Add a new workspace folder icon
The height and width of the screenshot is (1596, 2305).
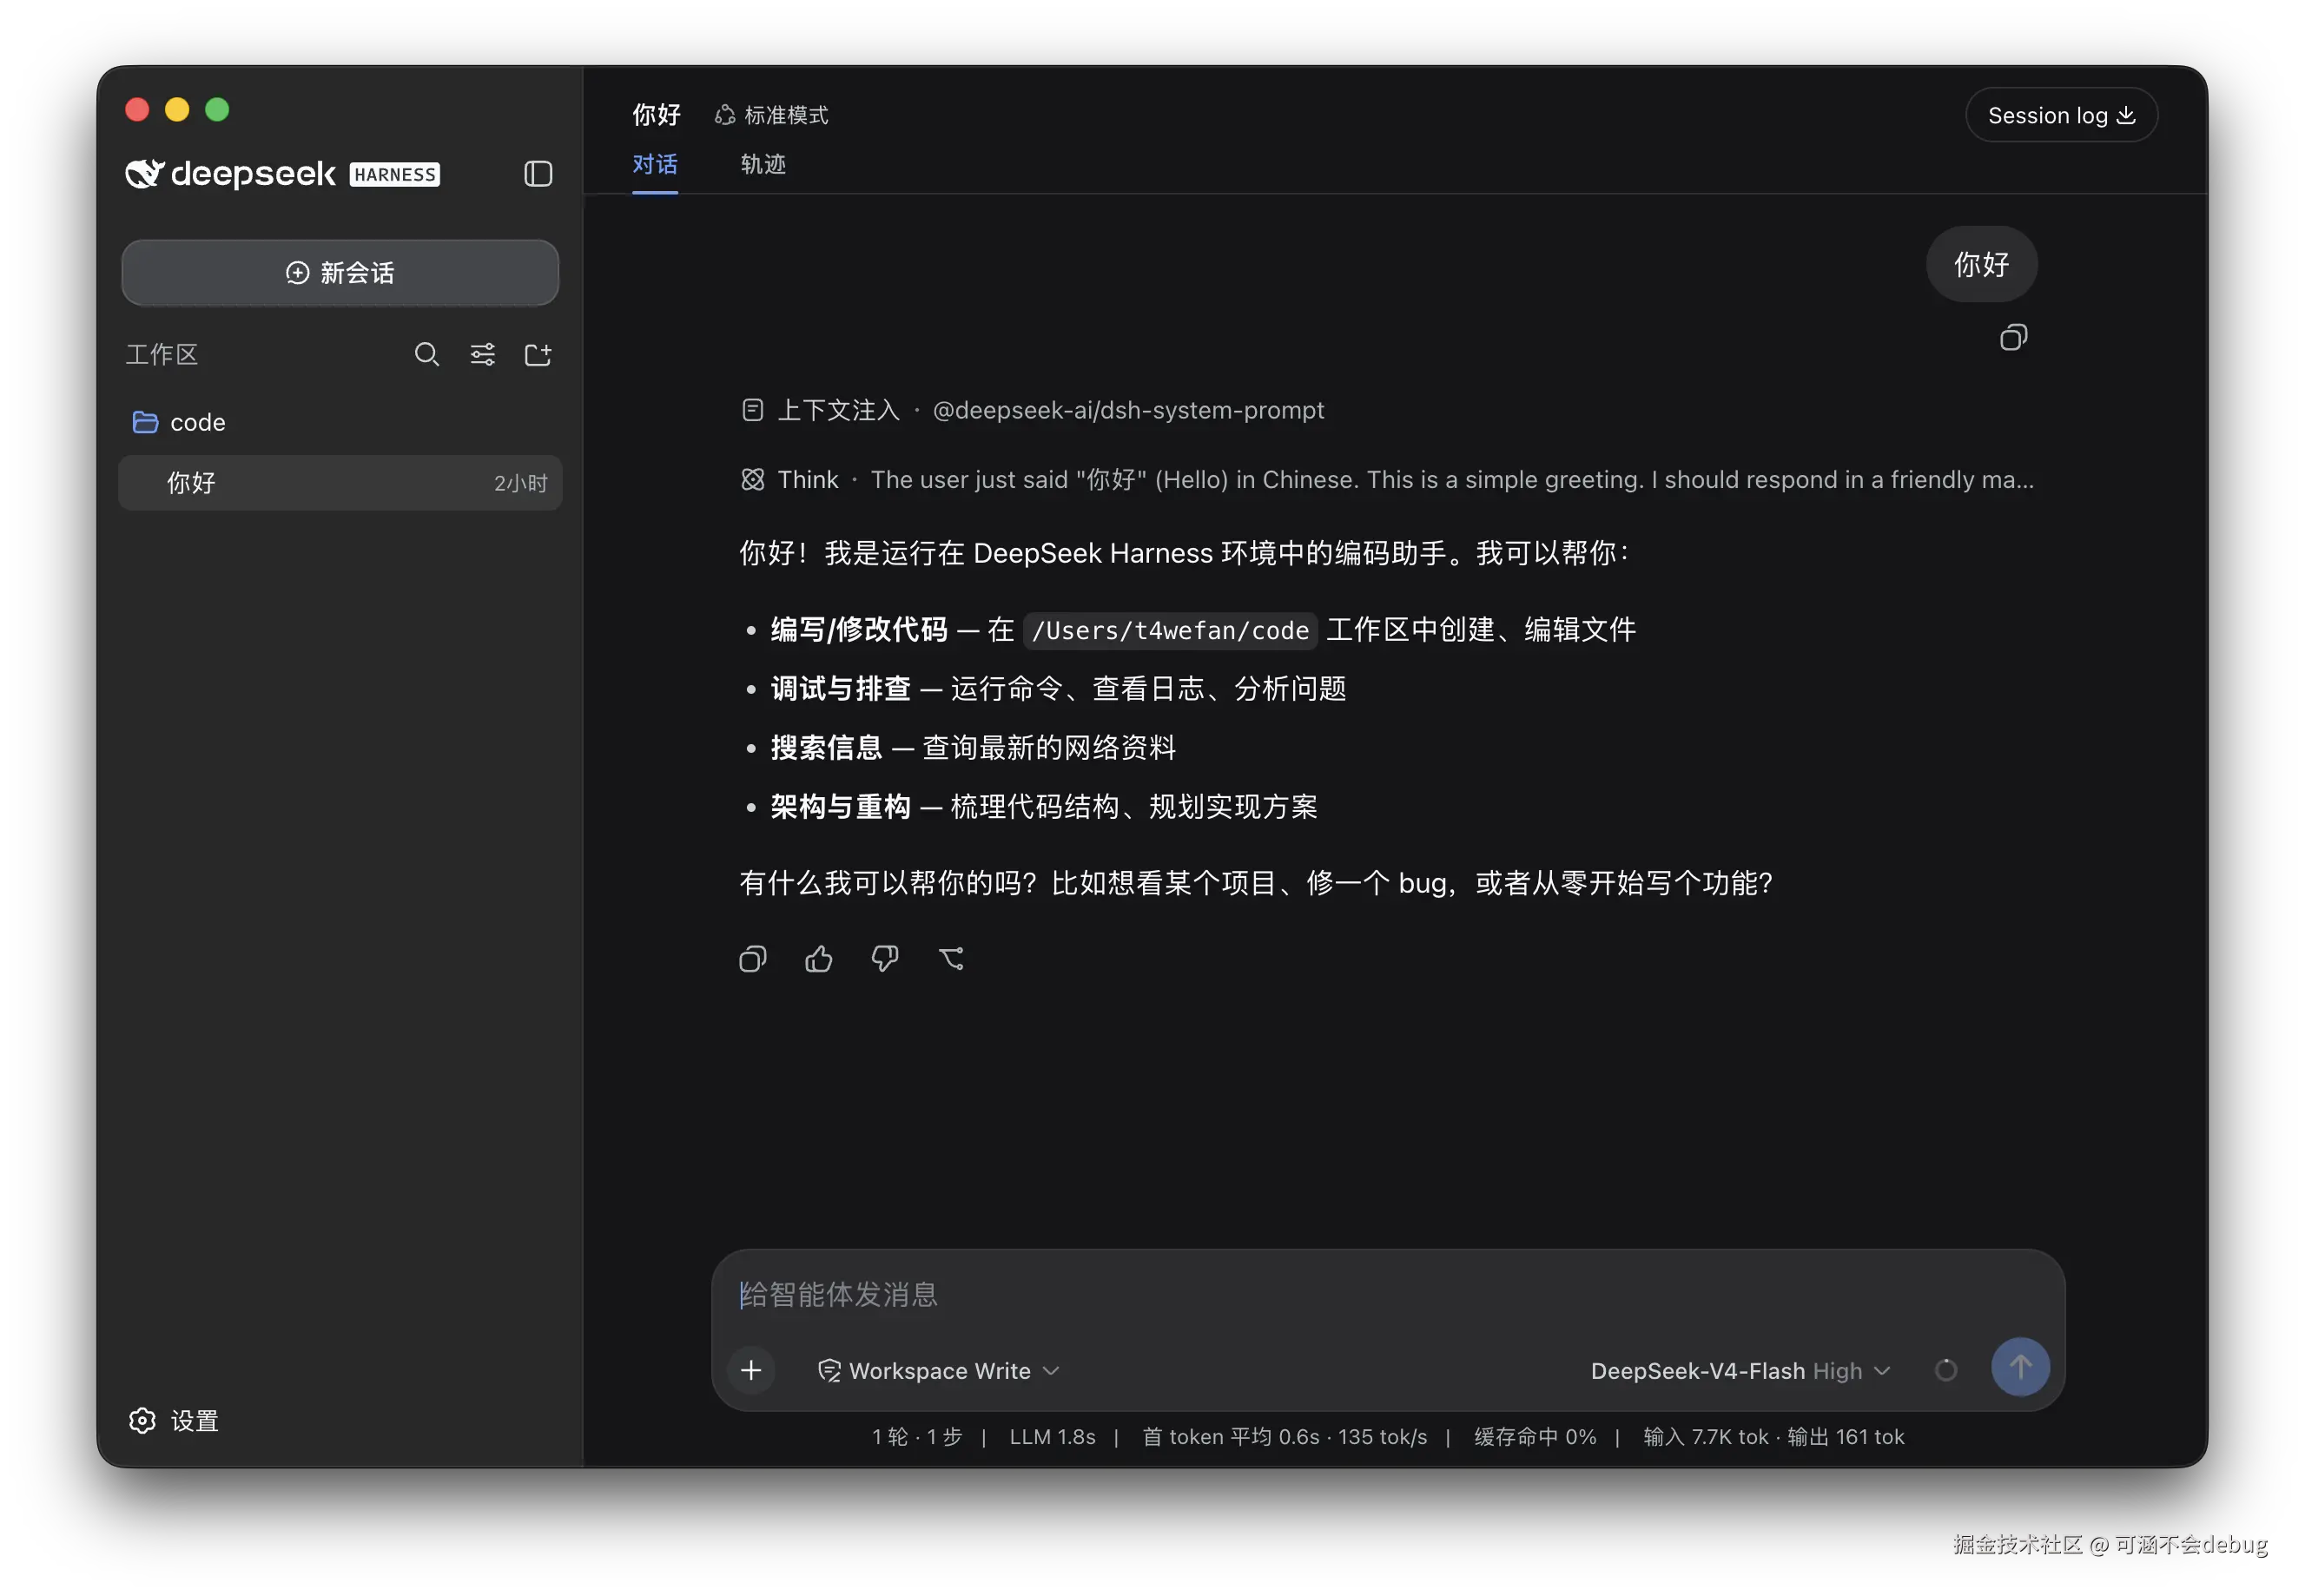click(x=538, y=354)
